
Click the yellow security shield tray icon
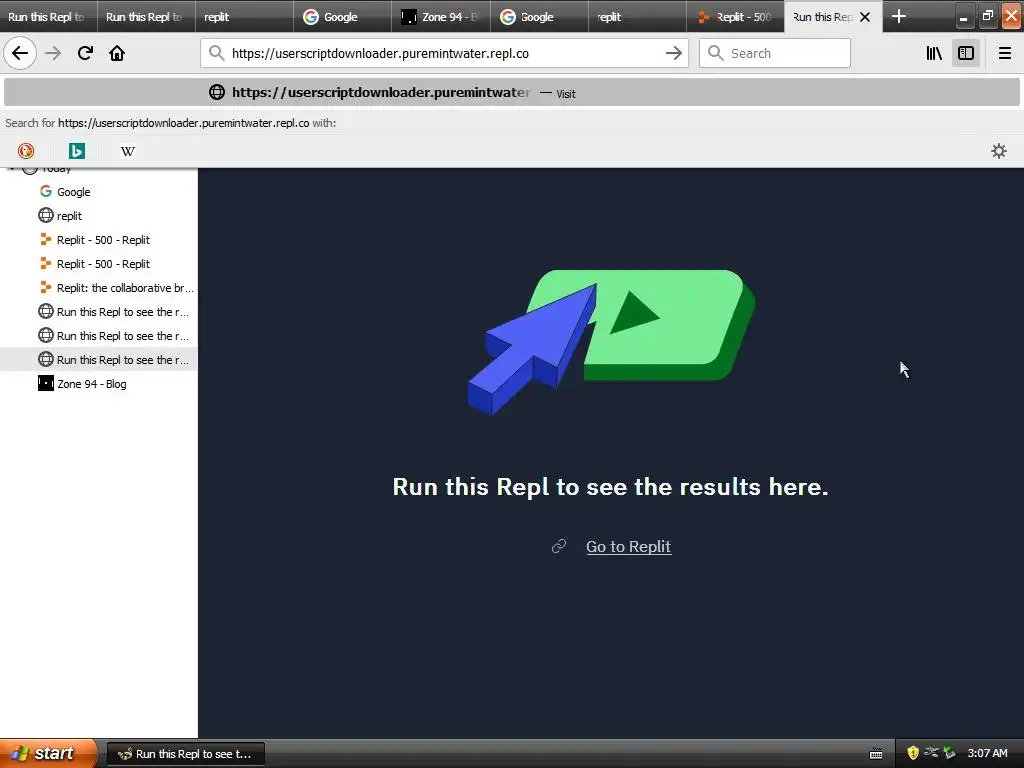913,754
